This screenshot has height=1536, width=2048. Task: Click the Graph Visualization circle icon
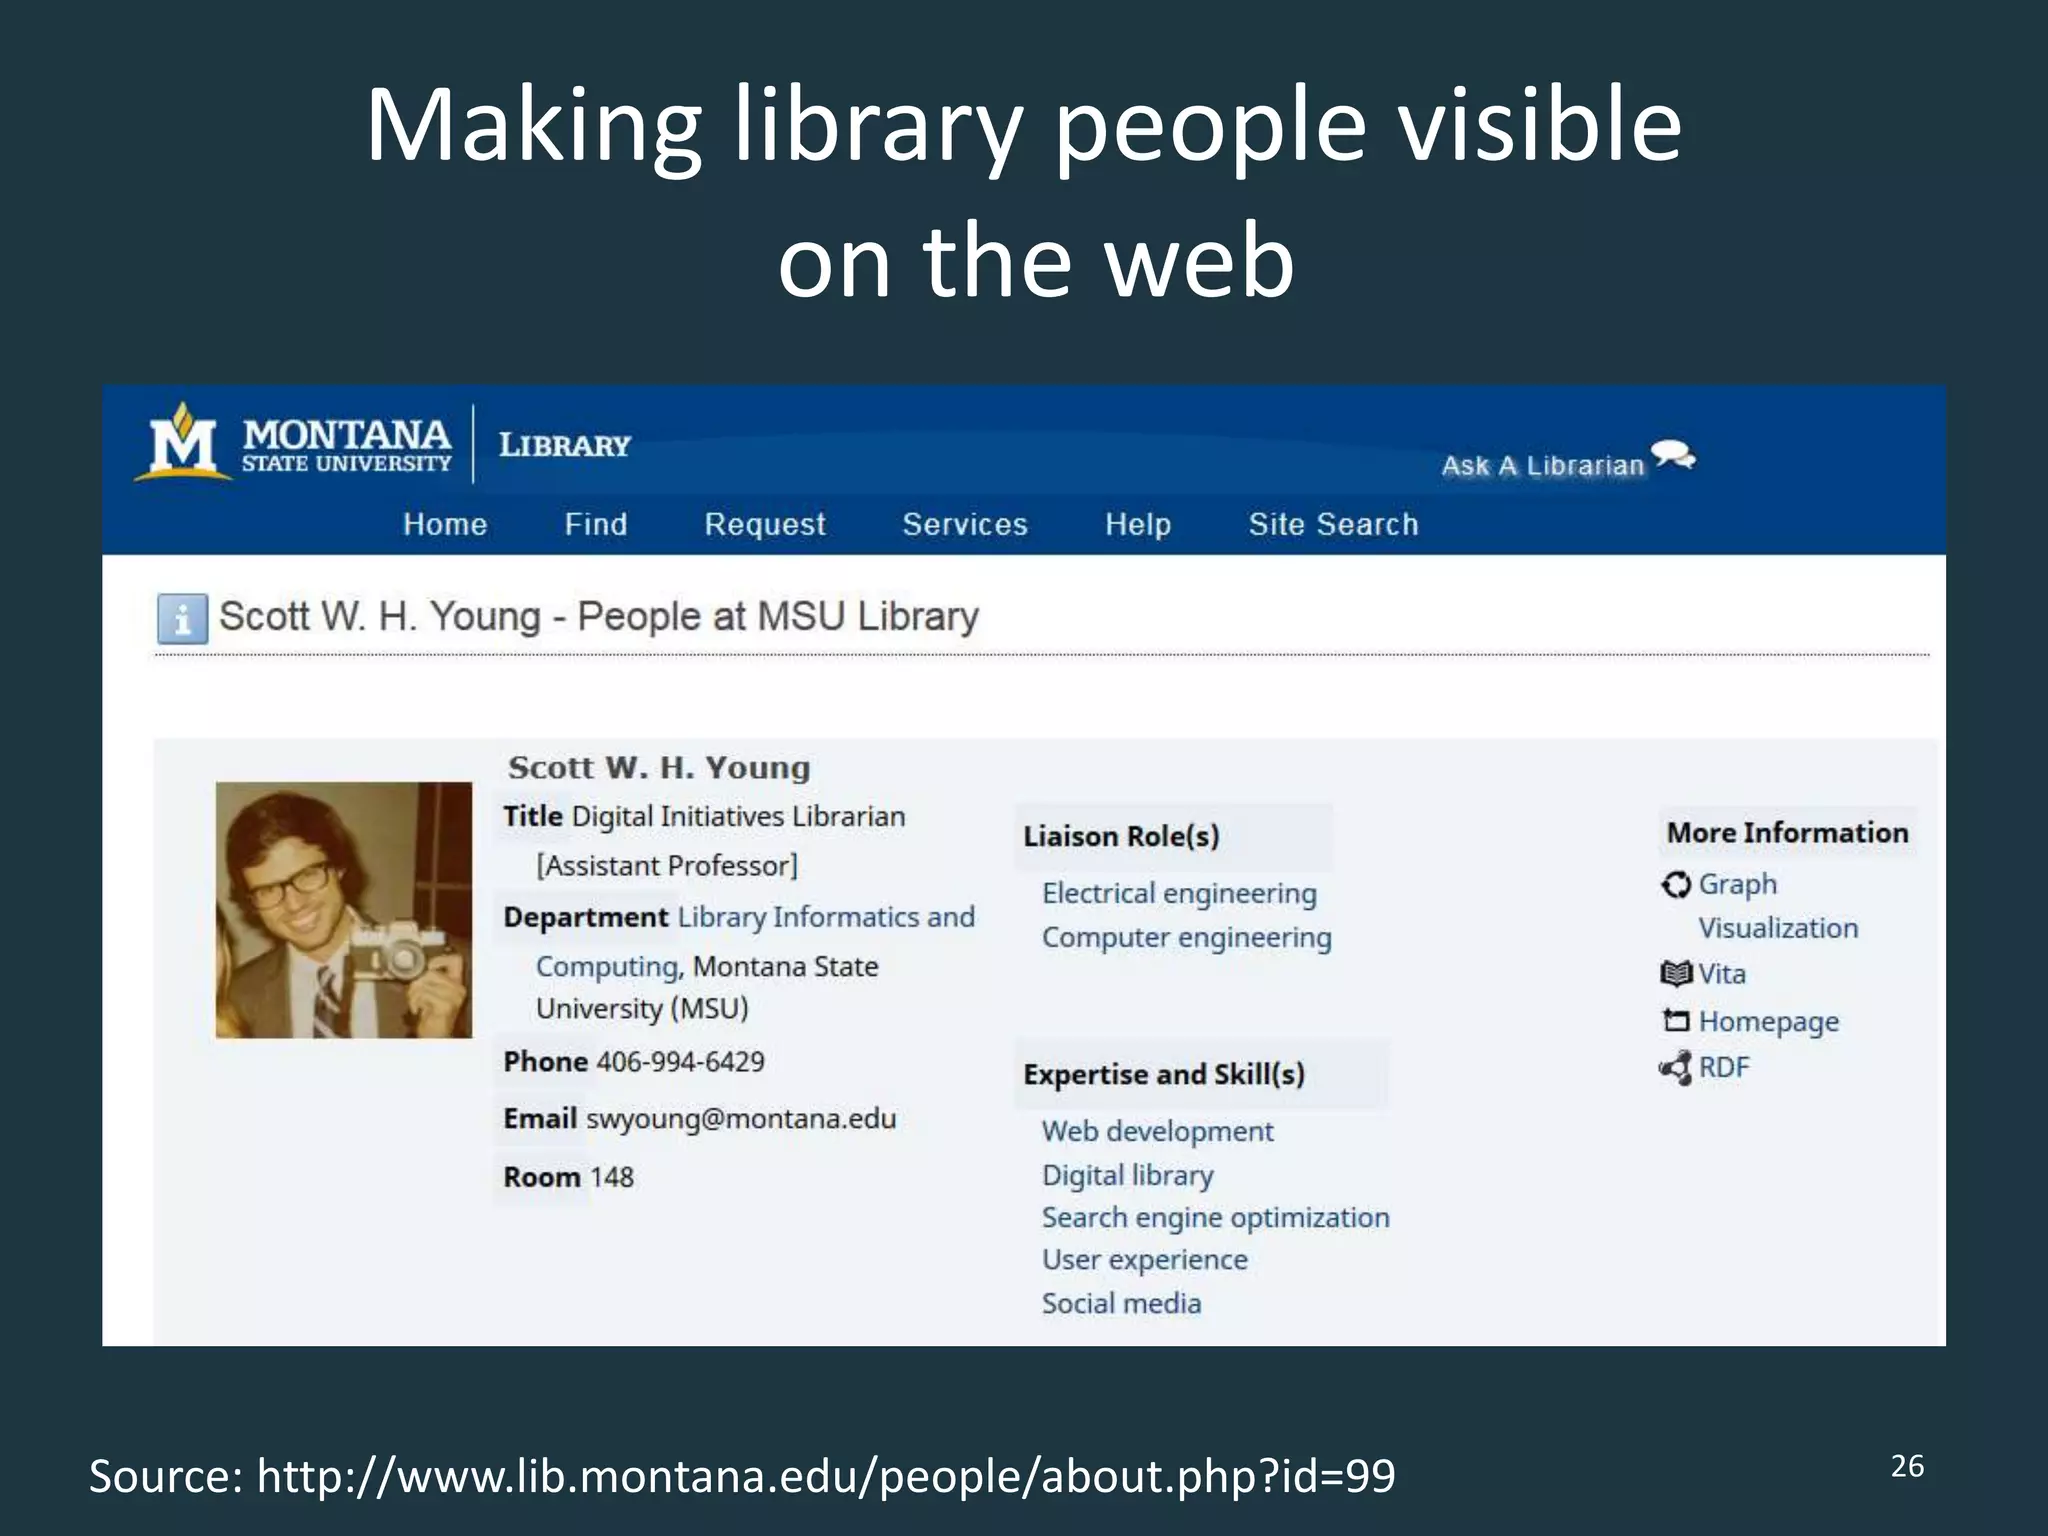[1676, 885]
